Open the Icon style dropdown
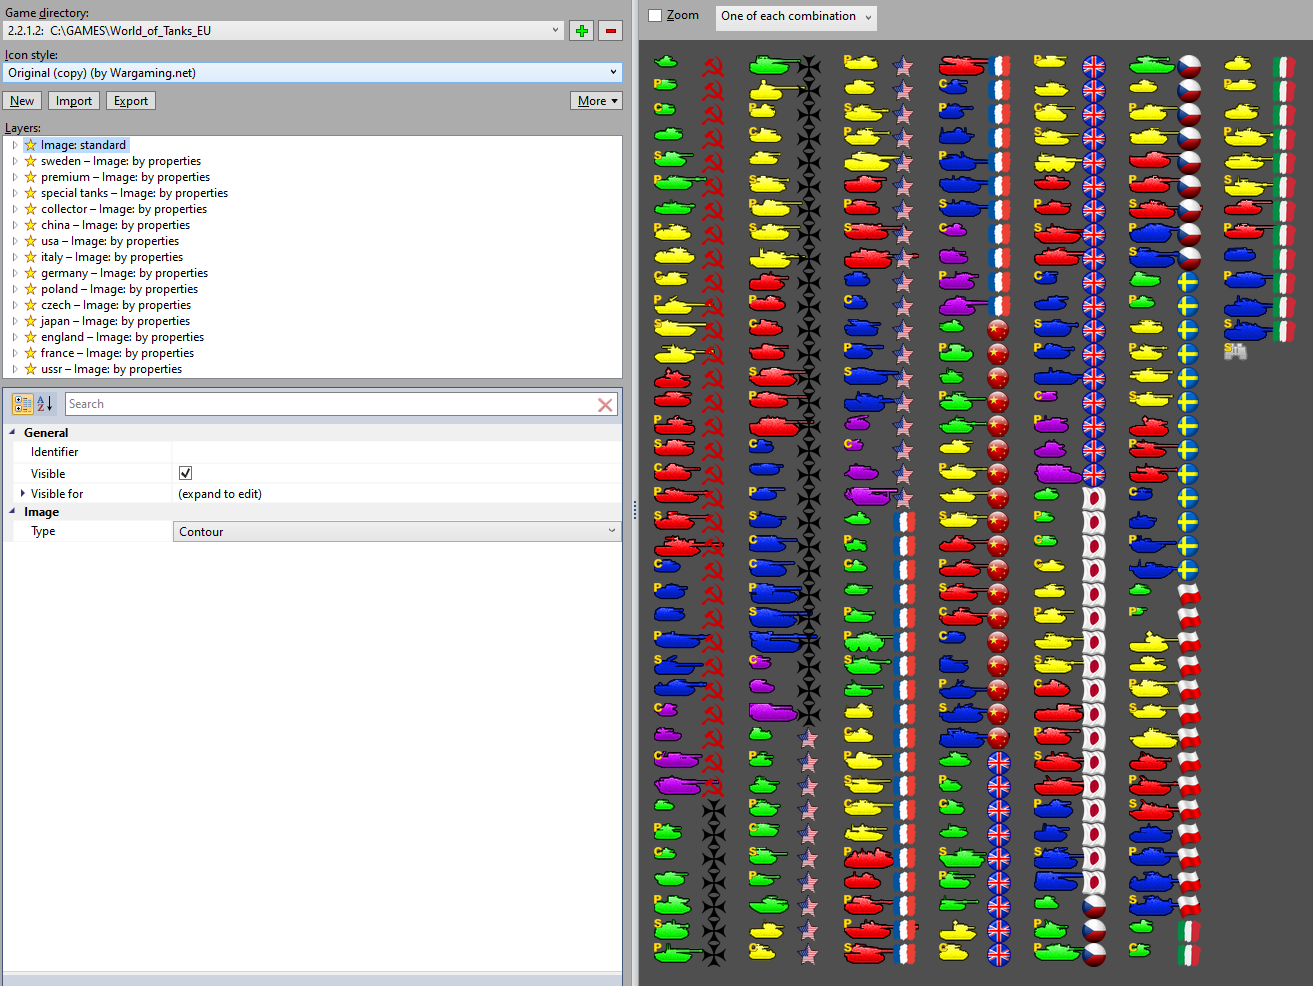Viewport: 1313px width, 986px height. (x=613, y=73)
